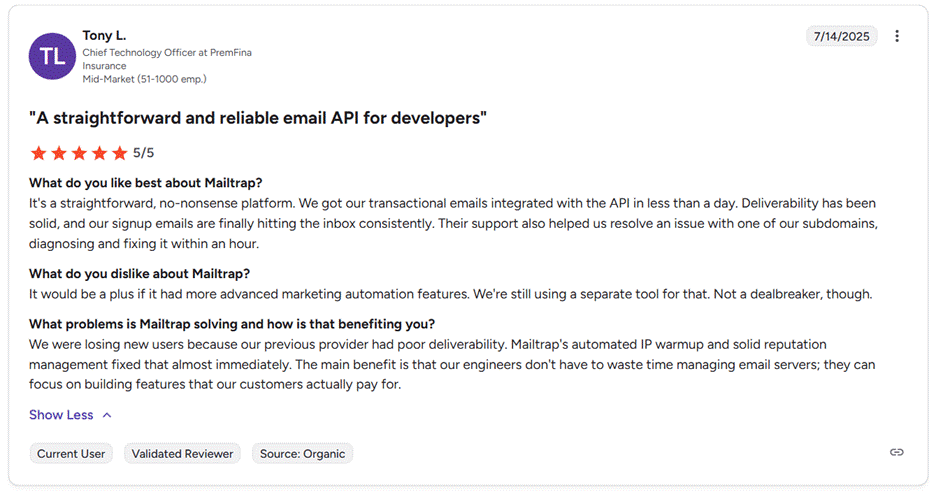This screenshot has width=936, height=492.
Task: Click the second red rating star
Action: tap(59, 153)
